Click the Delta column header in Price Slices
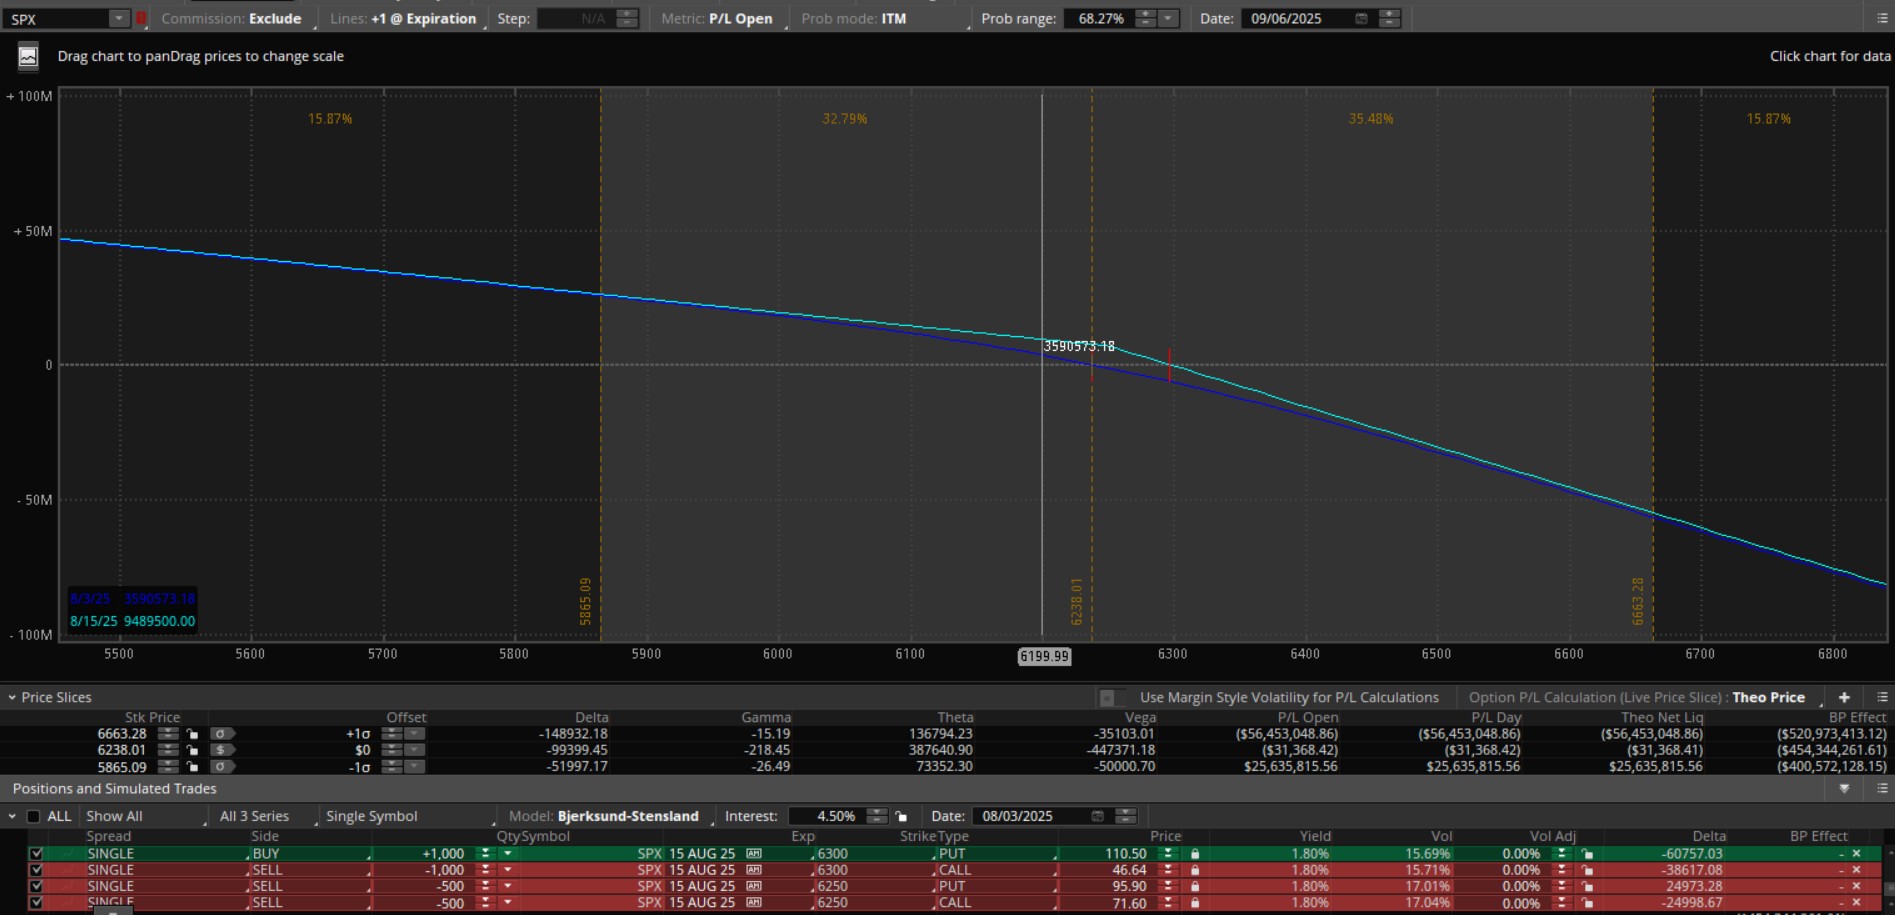 pos(591,717)
